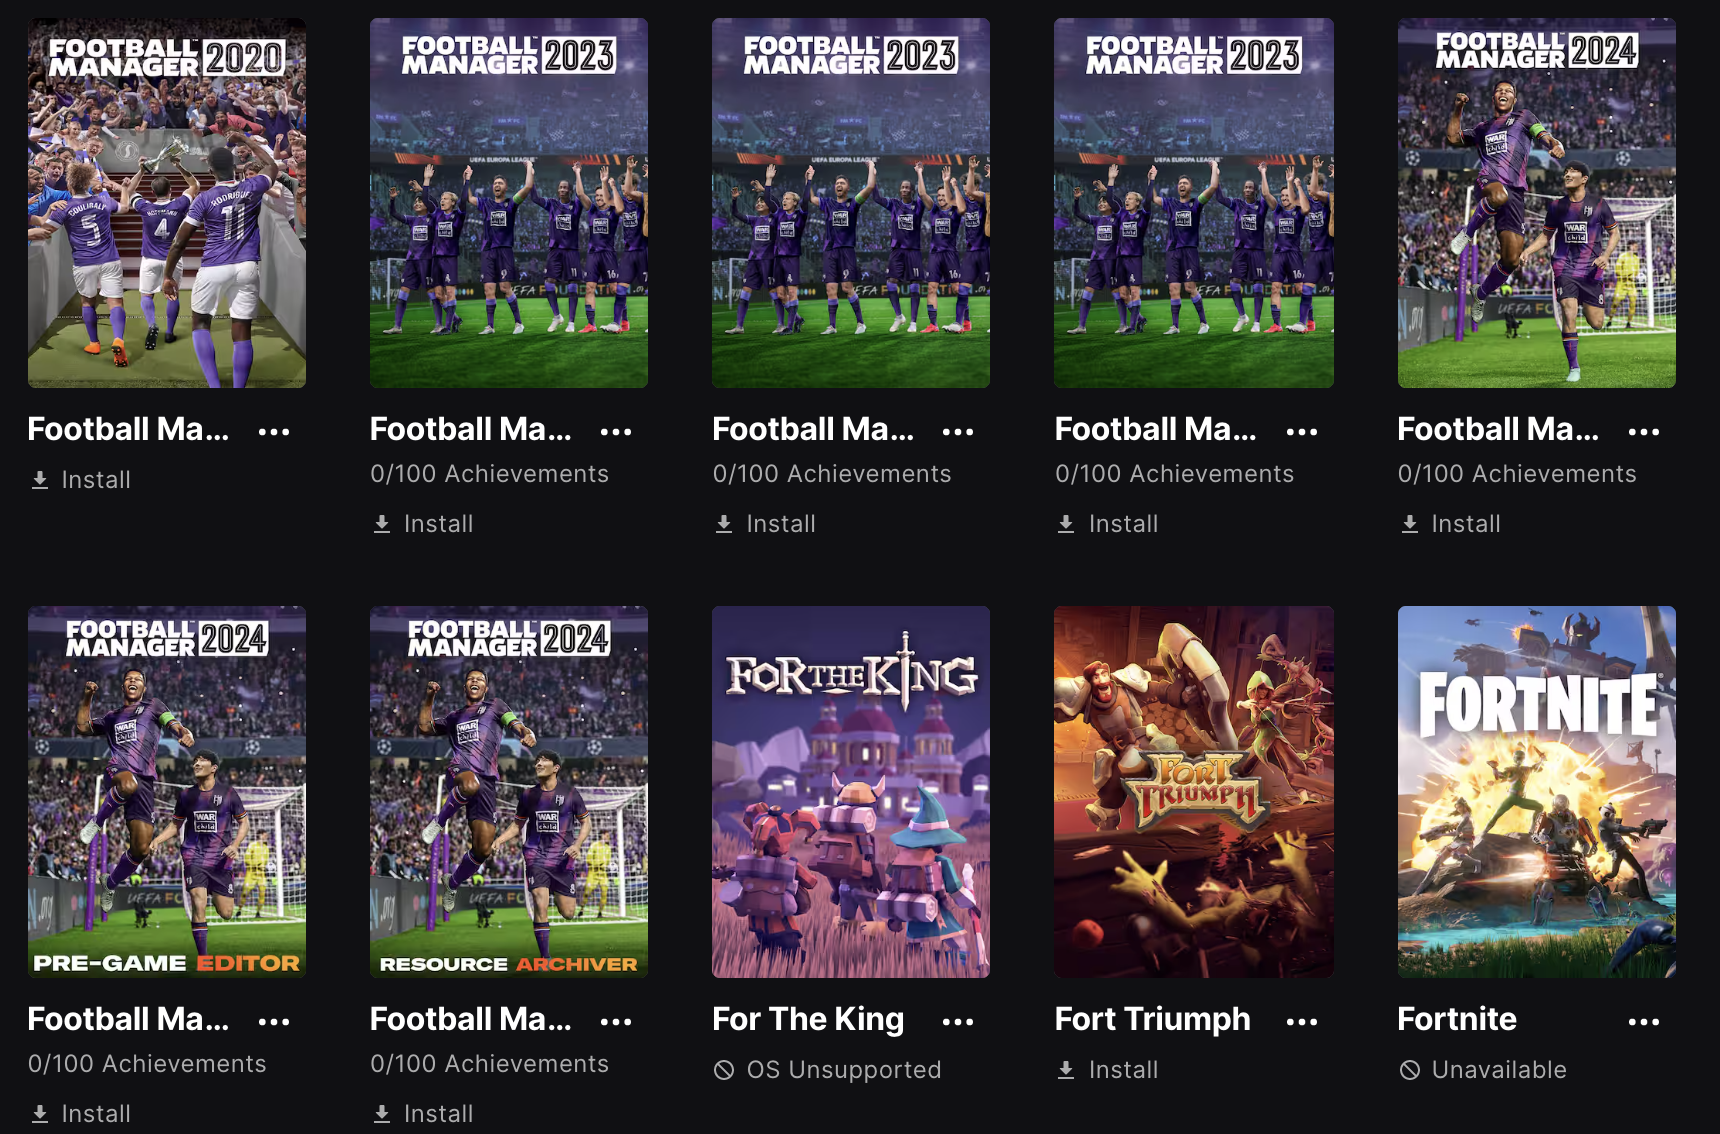Click OS Unsupported icon under For The King

pos(724,1070)
